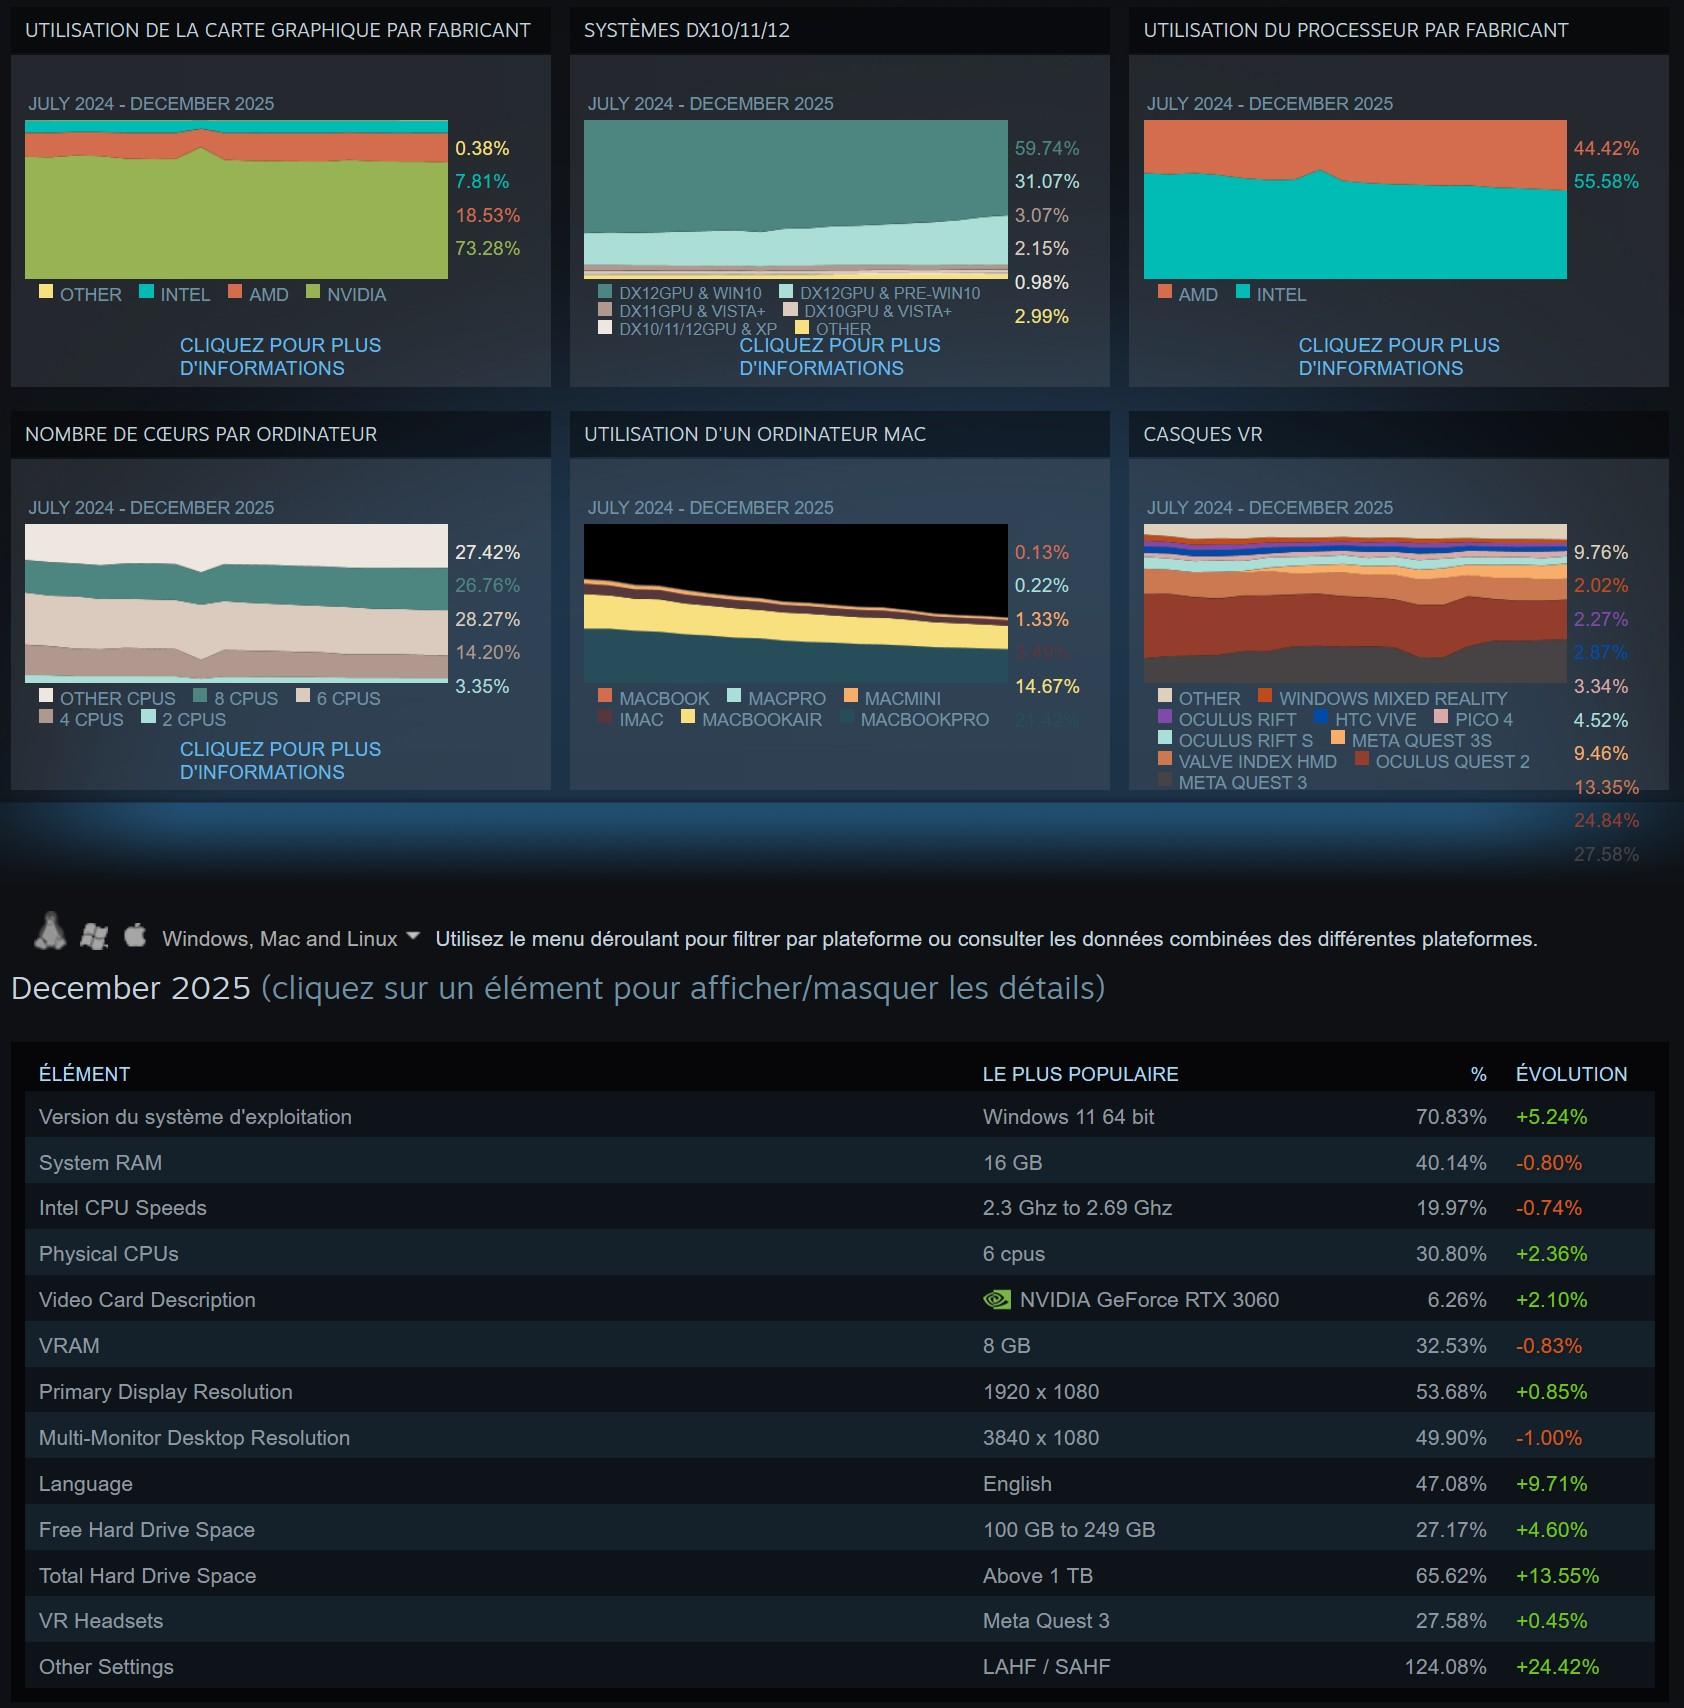This screenshot has width=1684, height=1708.
Task: Toggle Total Hard Drive Space details
Action: coord(145,1575)
